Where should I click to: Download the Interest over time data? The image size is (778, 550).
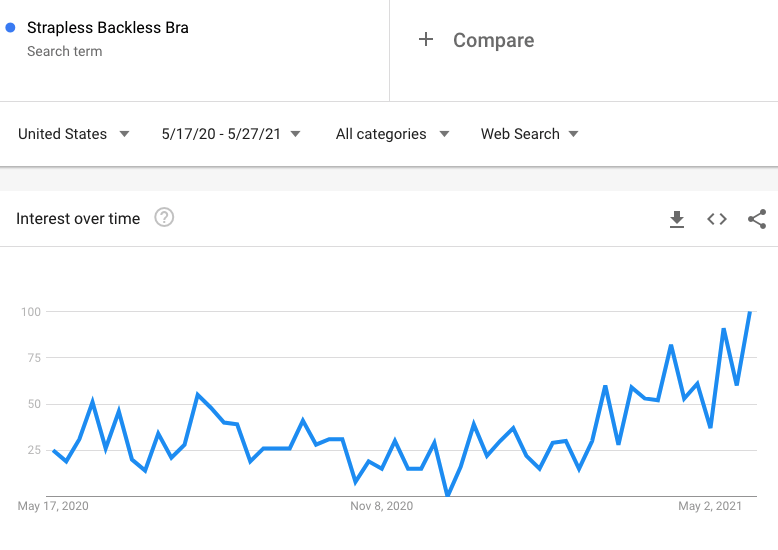coord(677,219)
